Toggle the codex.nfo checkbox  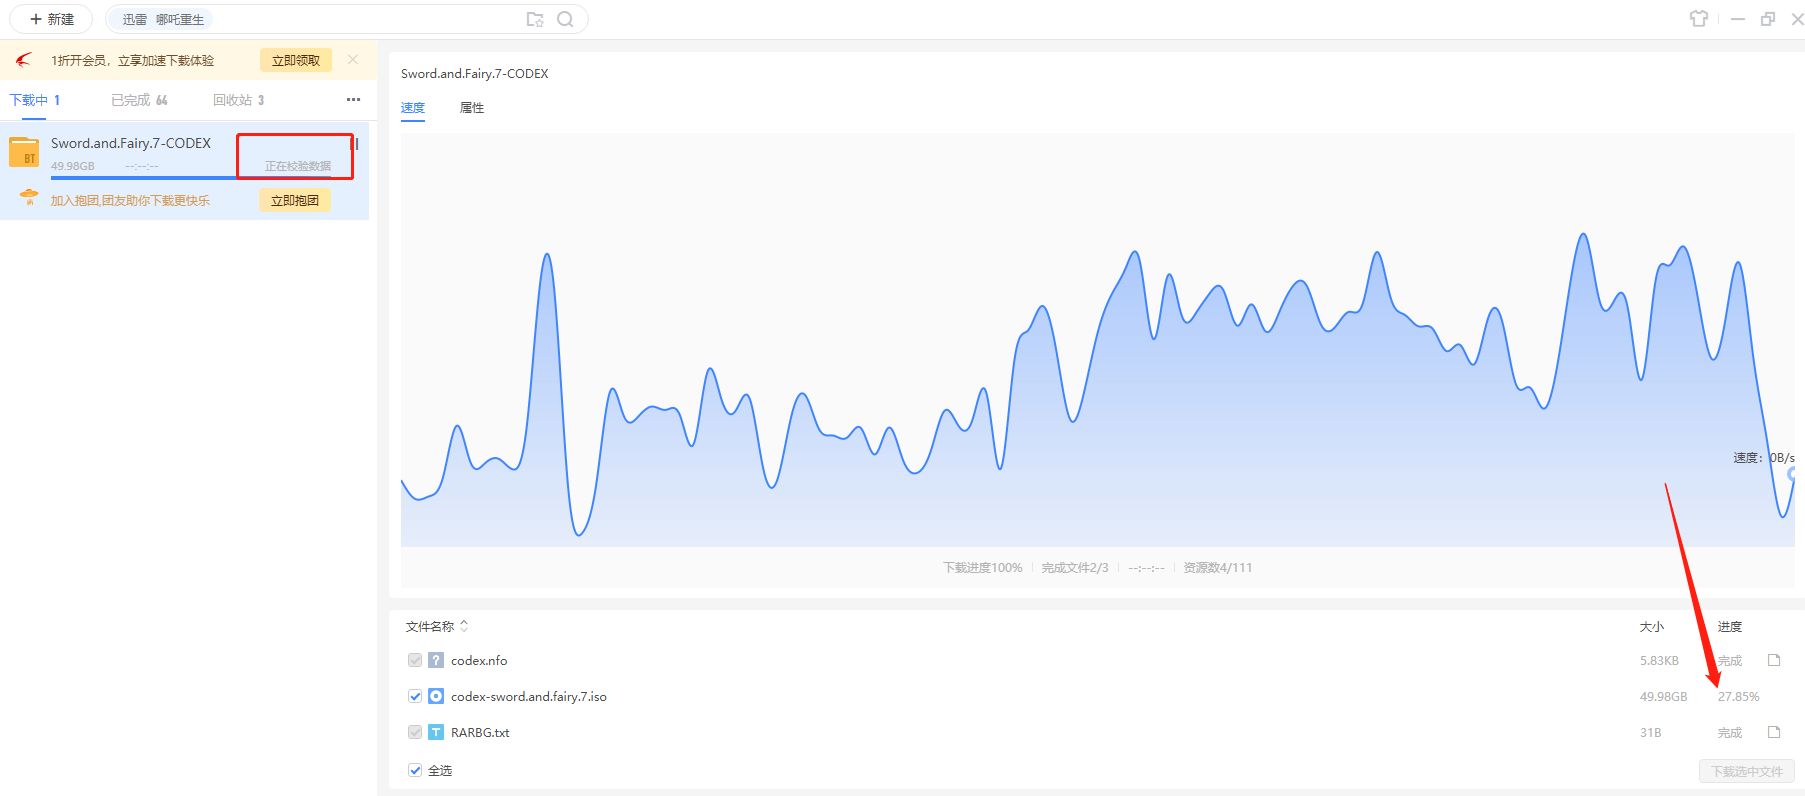click(415, 660)
